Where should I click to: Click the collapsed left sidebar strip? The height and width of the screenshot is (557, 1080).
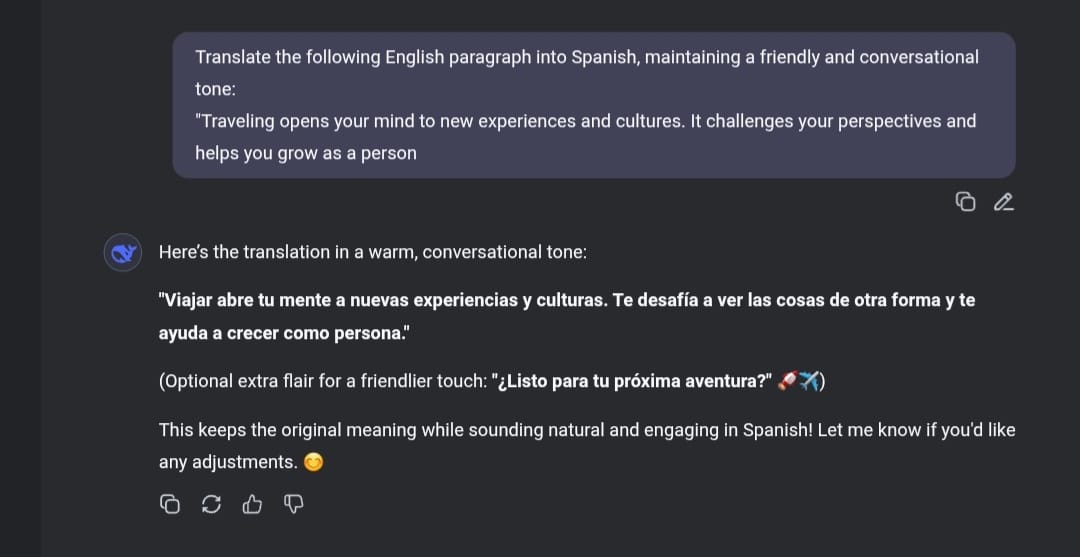(x=20, y=278)
